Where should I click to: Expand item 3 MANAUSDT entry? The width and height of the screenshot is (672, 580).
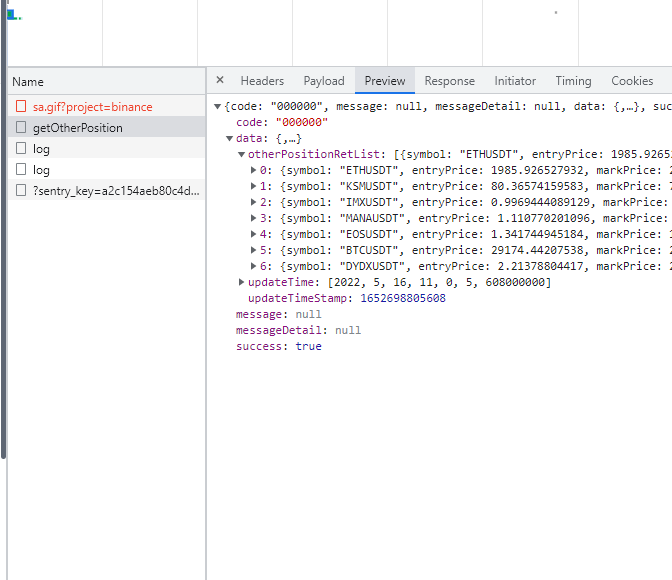tap(254, 218)
